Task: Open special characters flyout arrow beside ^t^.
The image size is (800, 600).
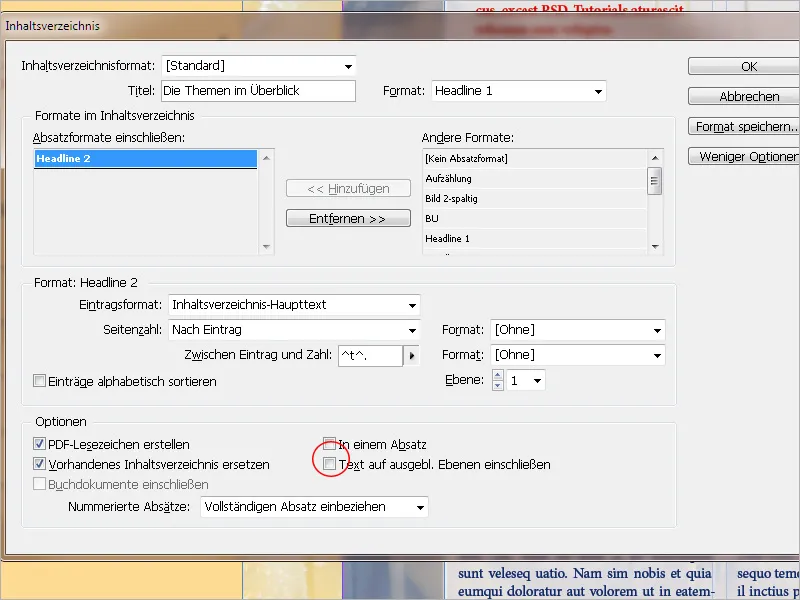Action: [412, 356]
